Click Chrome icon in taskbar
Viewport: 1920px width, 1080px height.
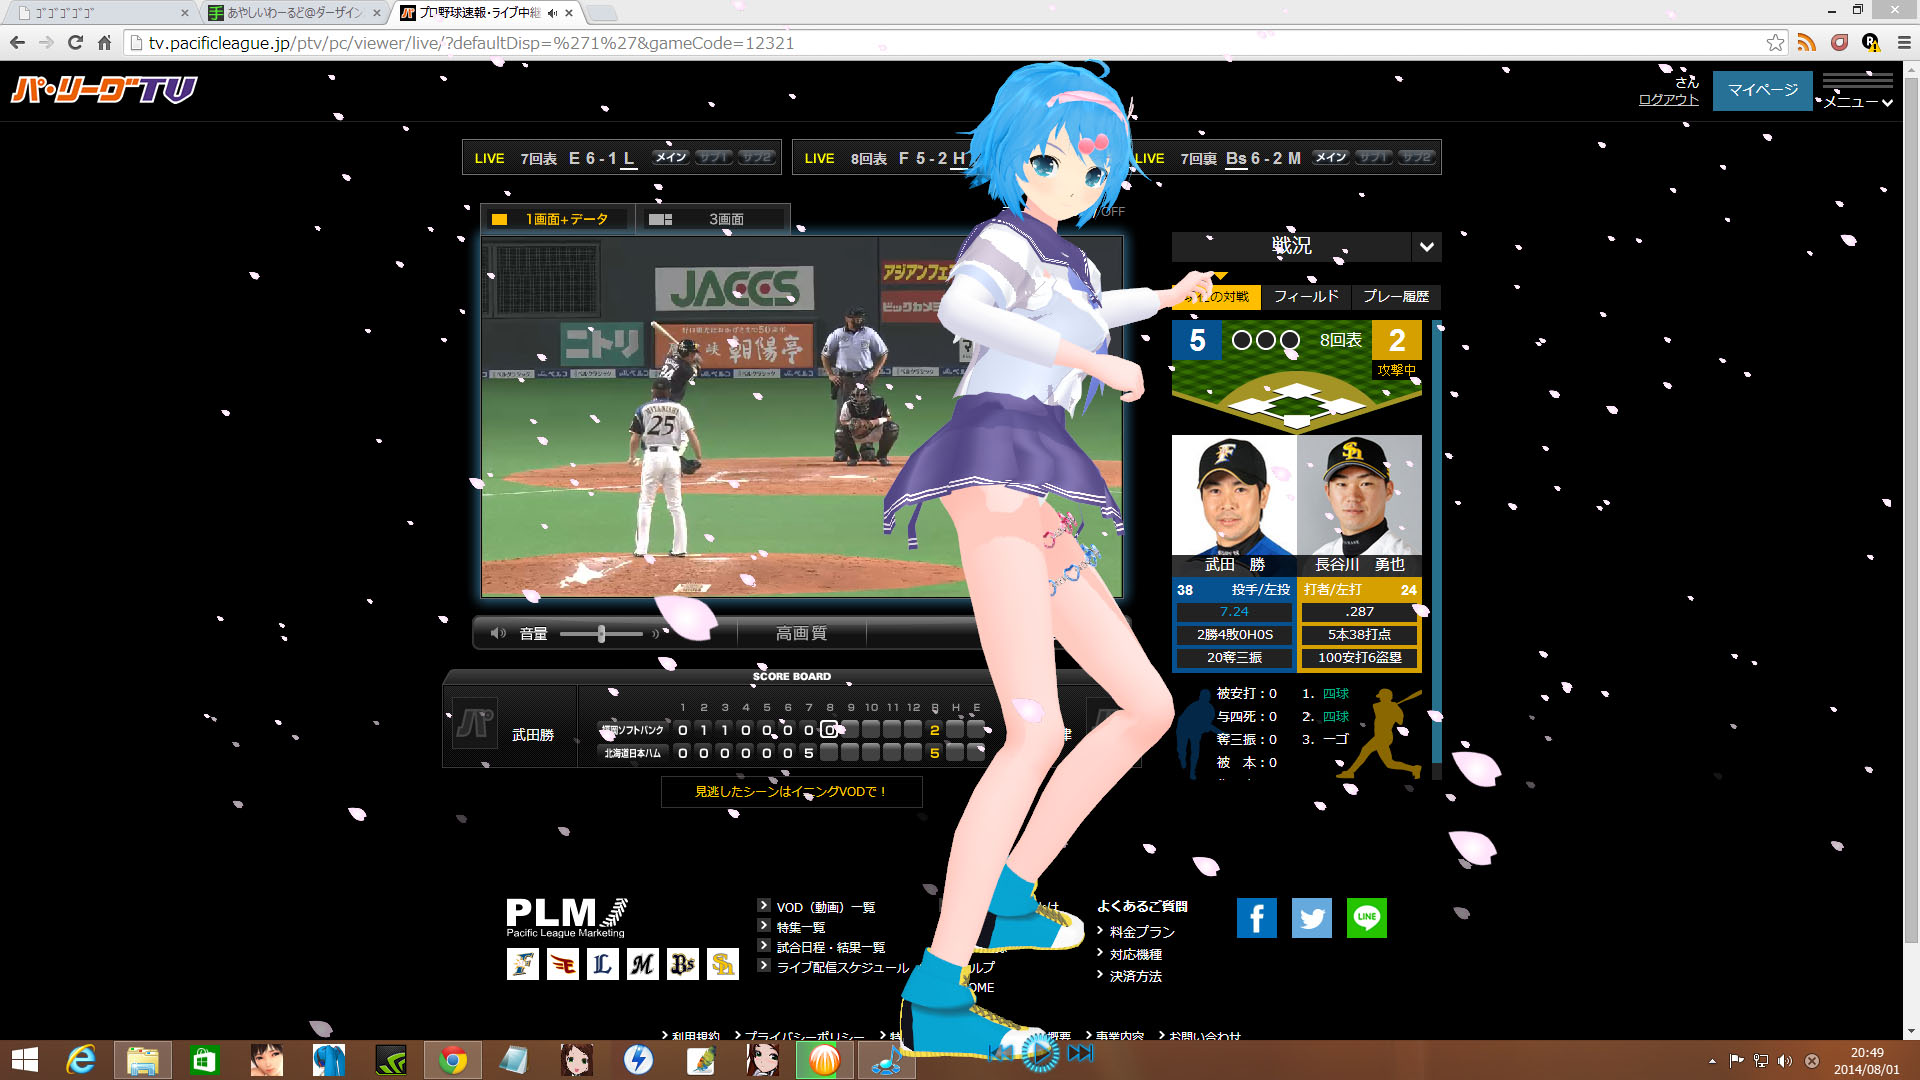click(452, 1060)
